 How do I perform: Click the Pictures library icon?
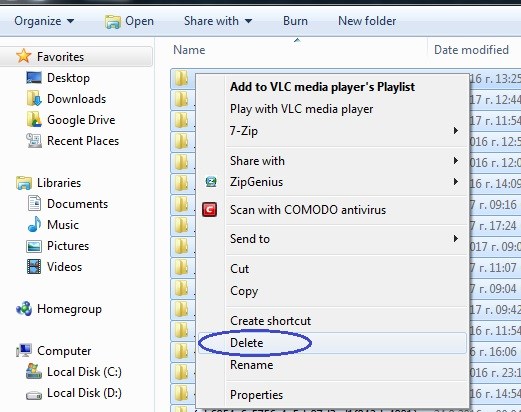tap(34, 246)
